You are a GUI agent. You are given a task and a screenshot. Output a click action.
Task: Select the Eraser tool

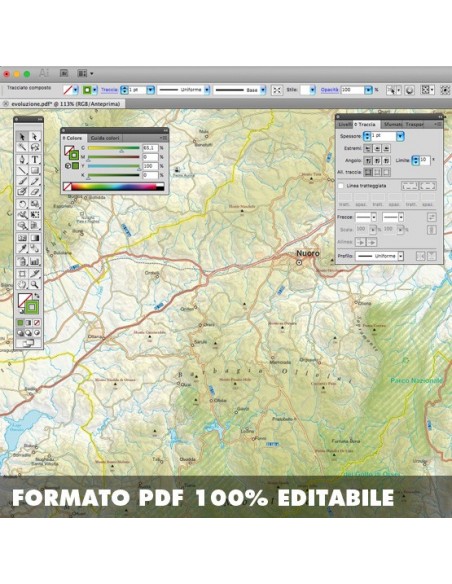[35, 192]
